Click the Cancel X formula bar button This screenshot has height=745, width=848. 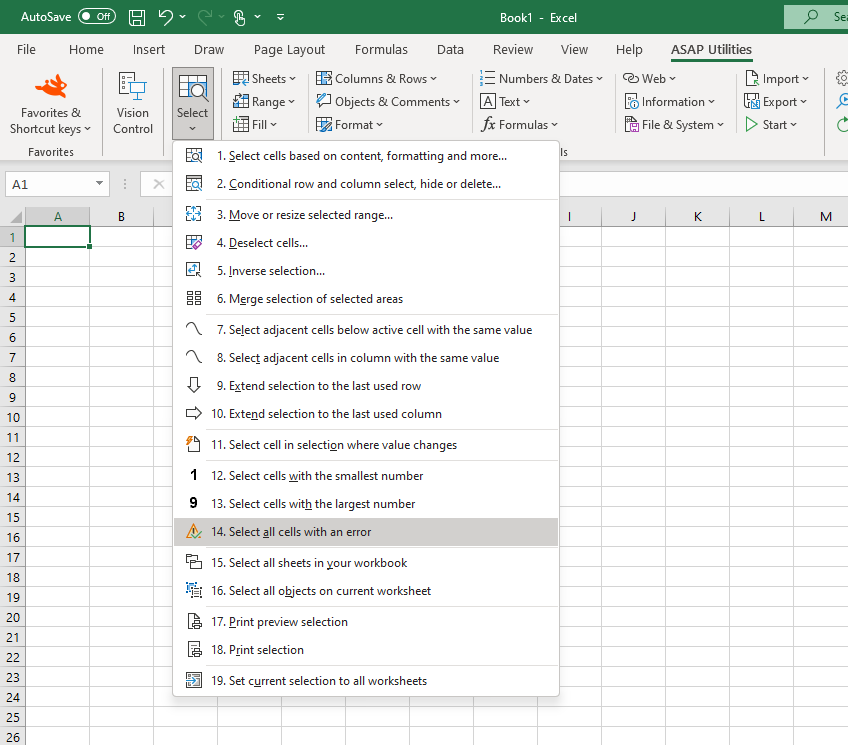point(158,184)
